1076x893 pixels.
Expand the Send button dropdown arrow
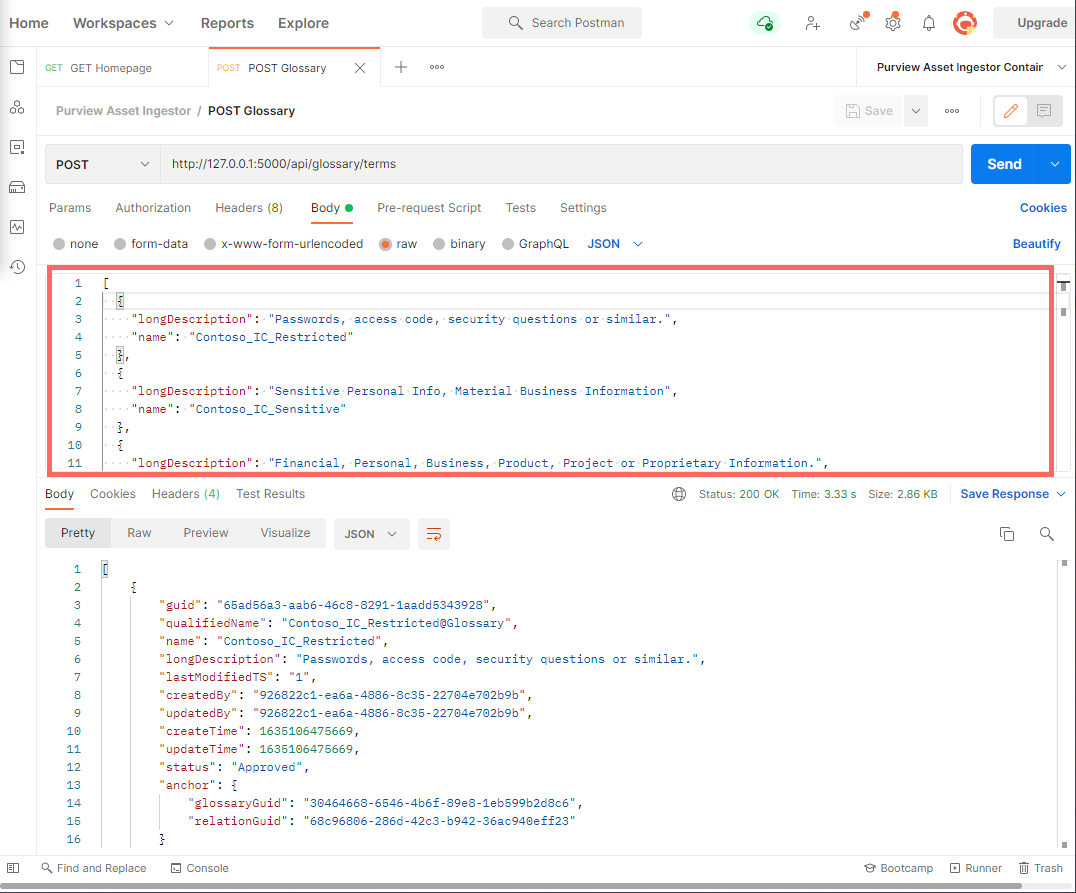coord(1055,164)
